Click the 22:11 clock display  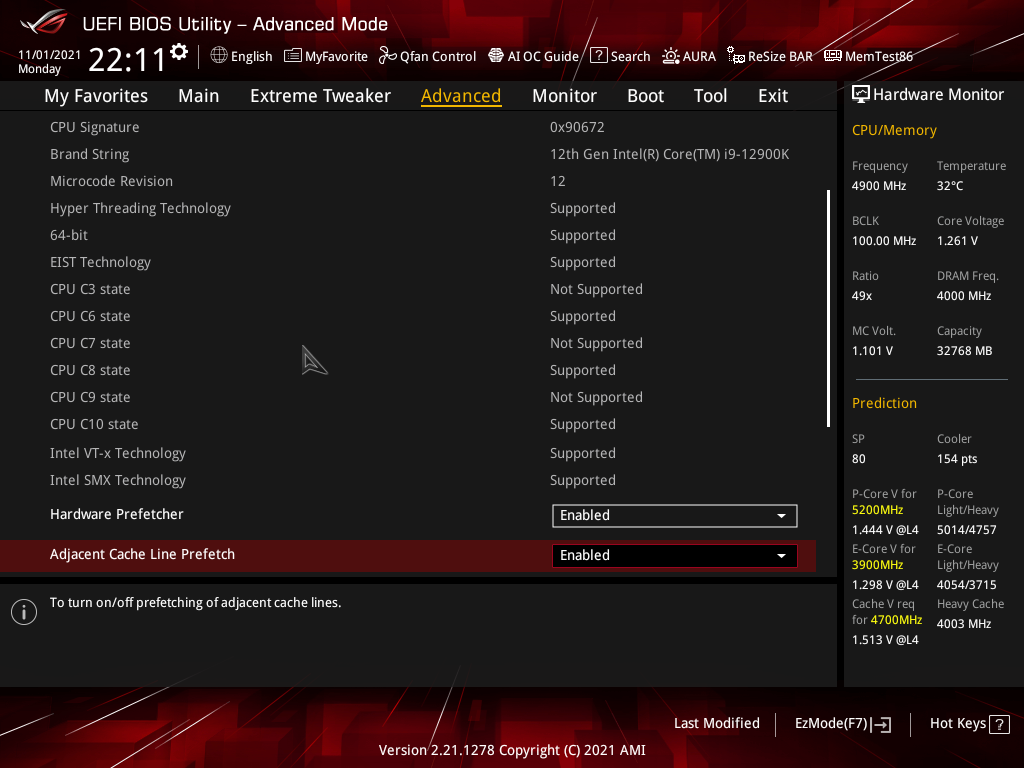click(x=127, y=59)
